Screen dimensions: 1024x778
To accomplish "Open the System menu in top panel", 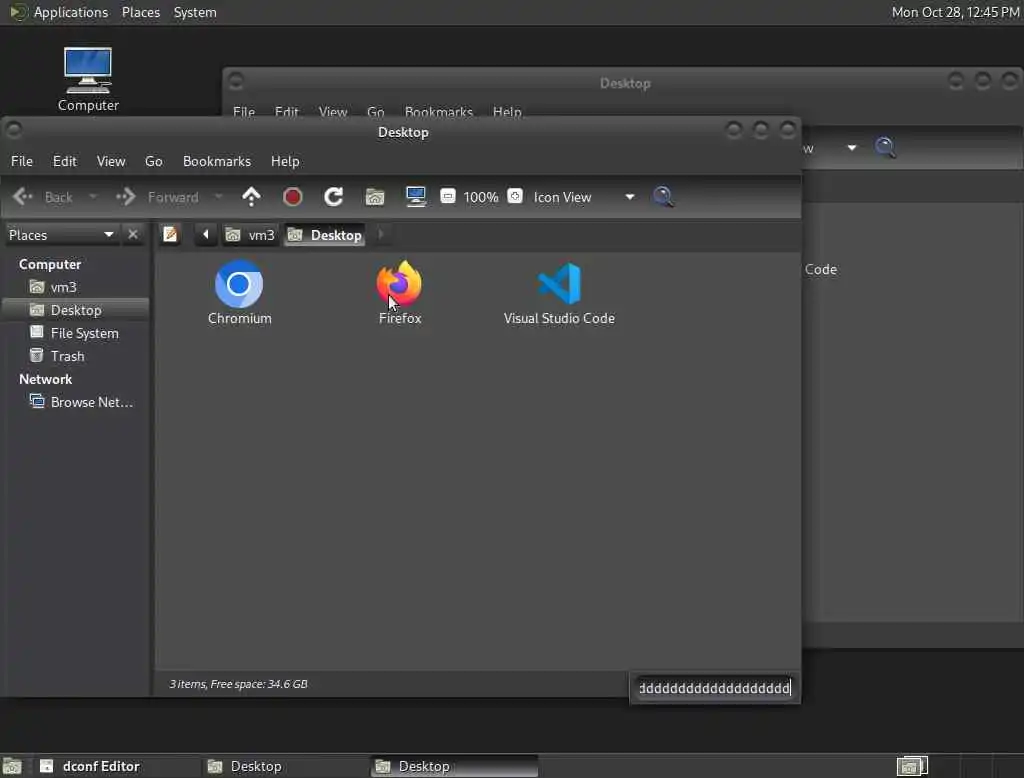I will pos(195,12).
